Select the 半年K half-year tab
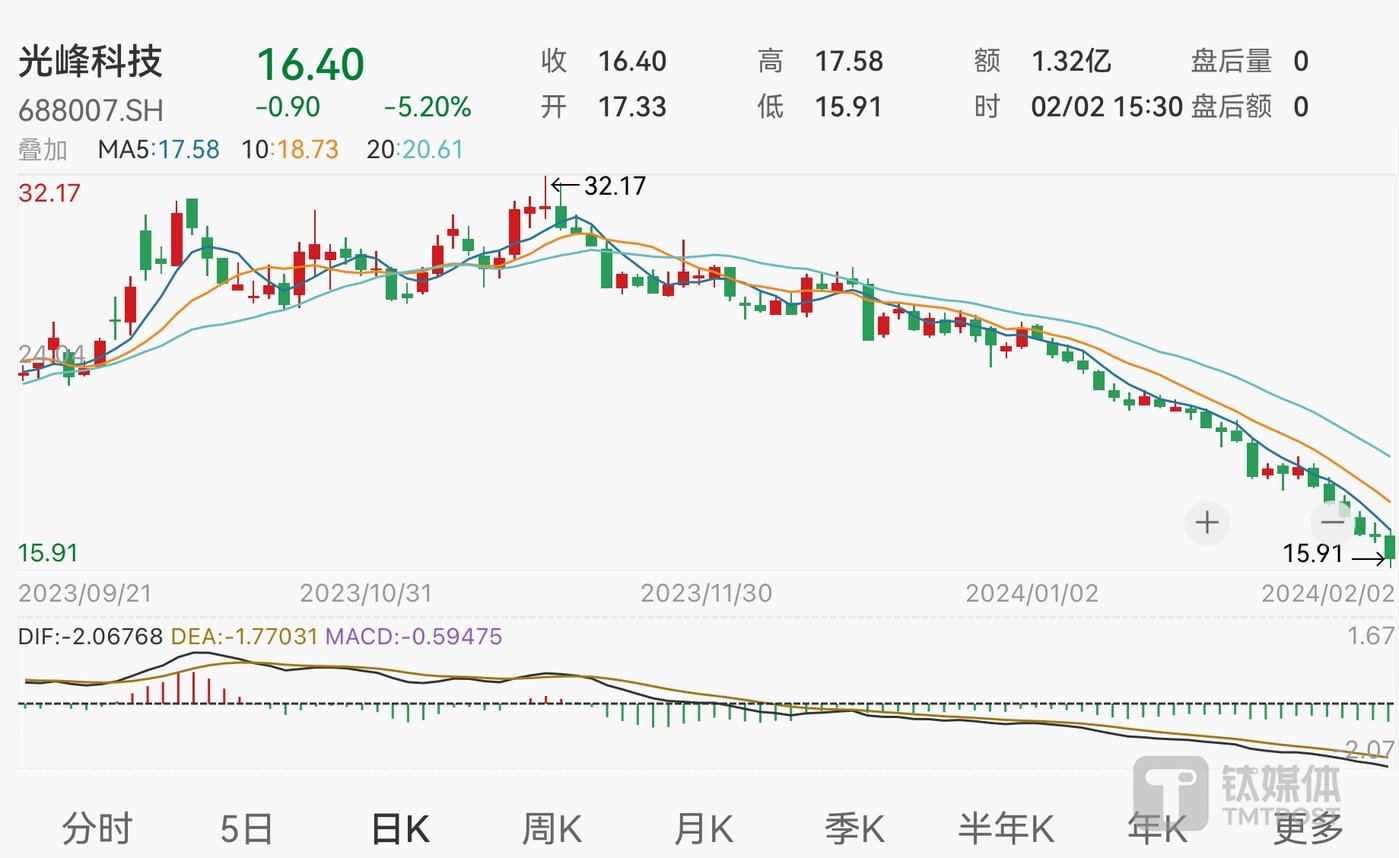The width and height of the screenshot is (1399, 858). point(1006,829)
